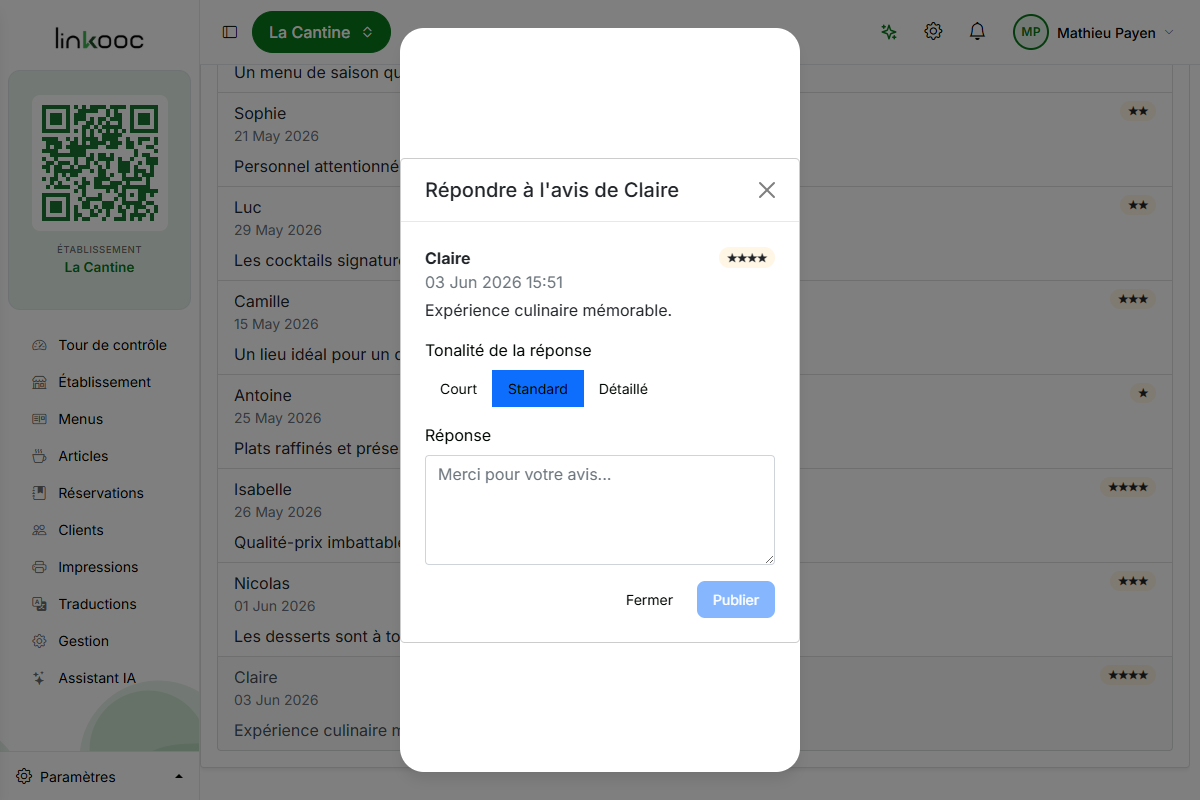Open Assistant IA in the sidebar
The height and width of the screenshot is (800, 1200).
click(99, 678)
